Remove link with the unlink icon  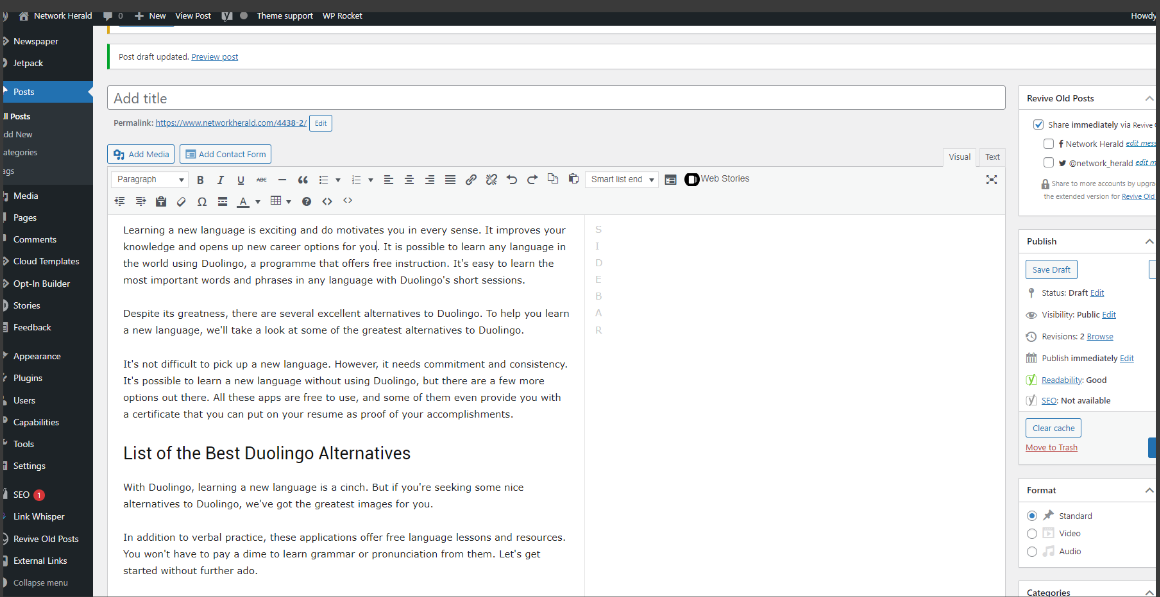[491, 179]
